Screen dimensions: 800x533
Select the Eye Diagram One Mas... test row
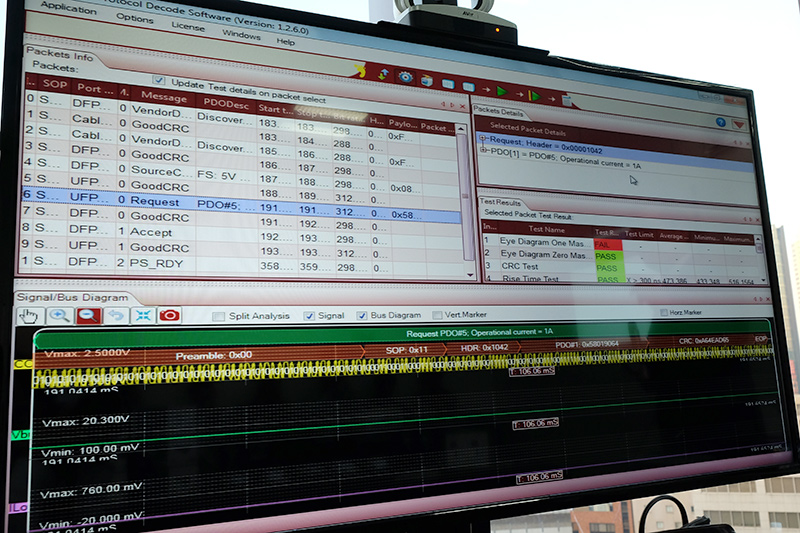(619, 244)
